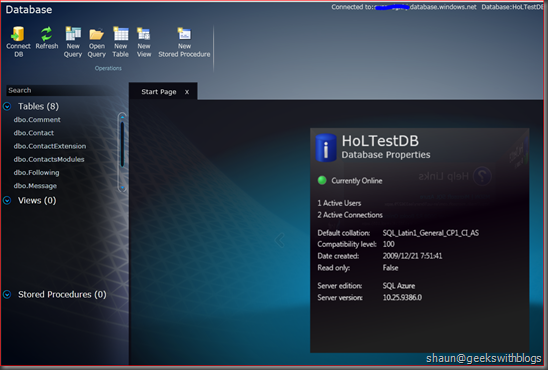The image size is (548, 370).
Task: Refresh the database view
Action: click(x=46, y=38)
